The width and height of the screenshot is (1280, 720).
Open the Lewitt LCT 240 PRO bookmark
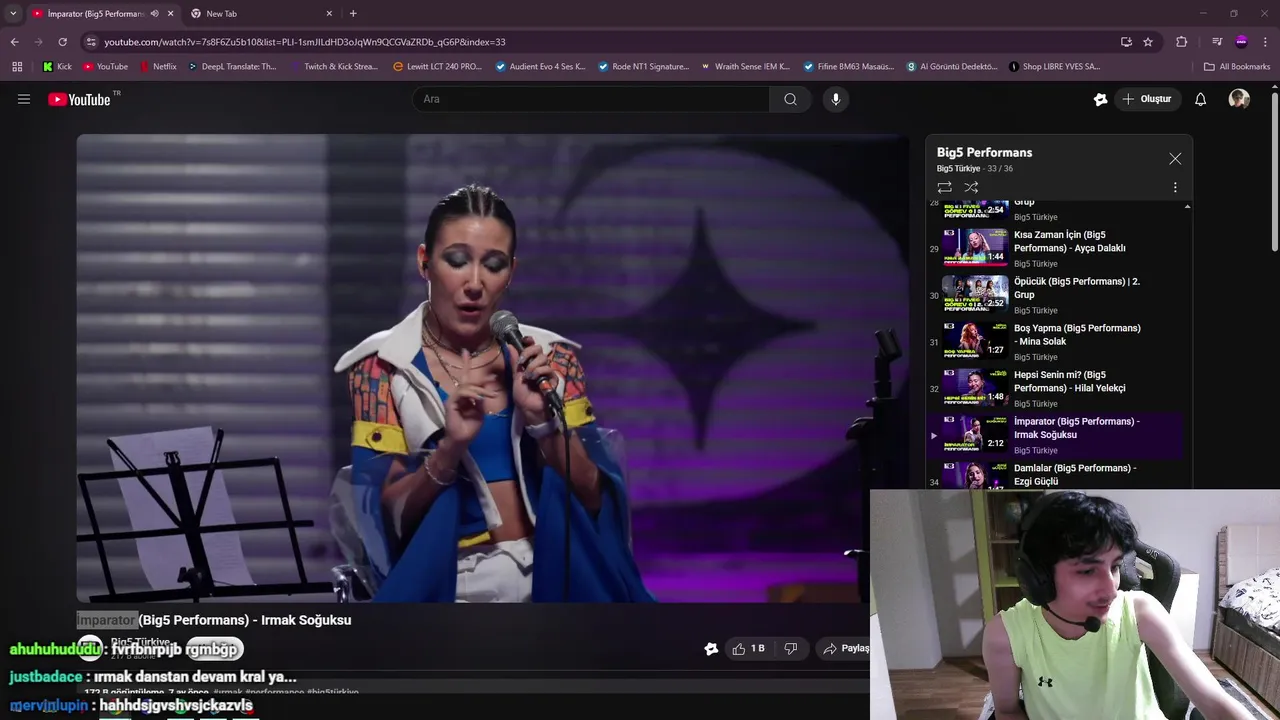coord(438,67)
